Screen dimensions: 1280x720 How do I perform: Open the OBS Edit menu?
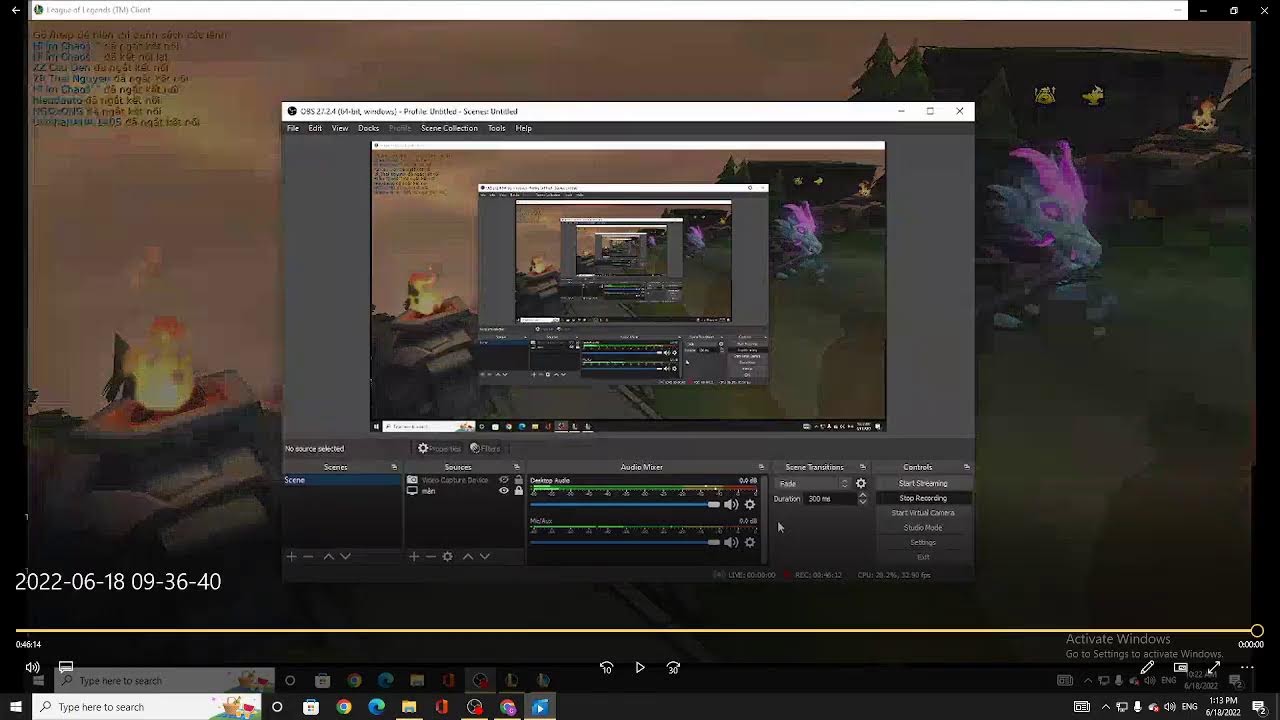[315, 128]
